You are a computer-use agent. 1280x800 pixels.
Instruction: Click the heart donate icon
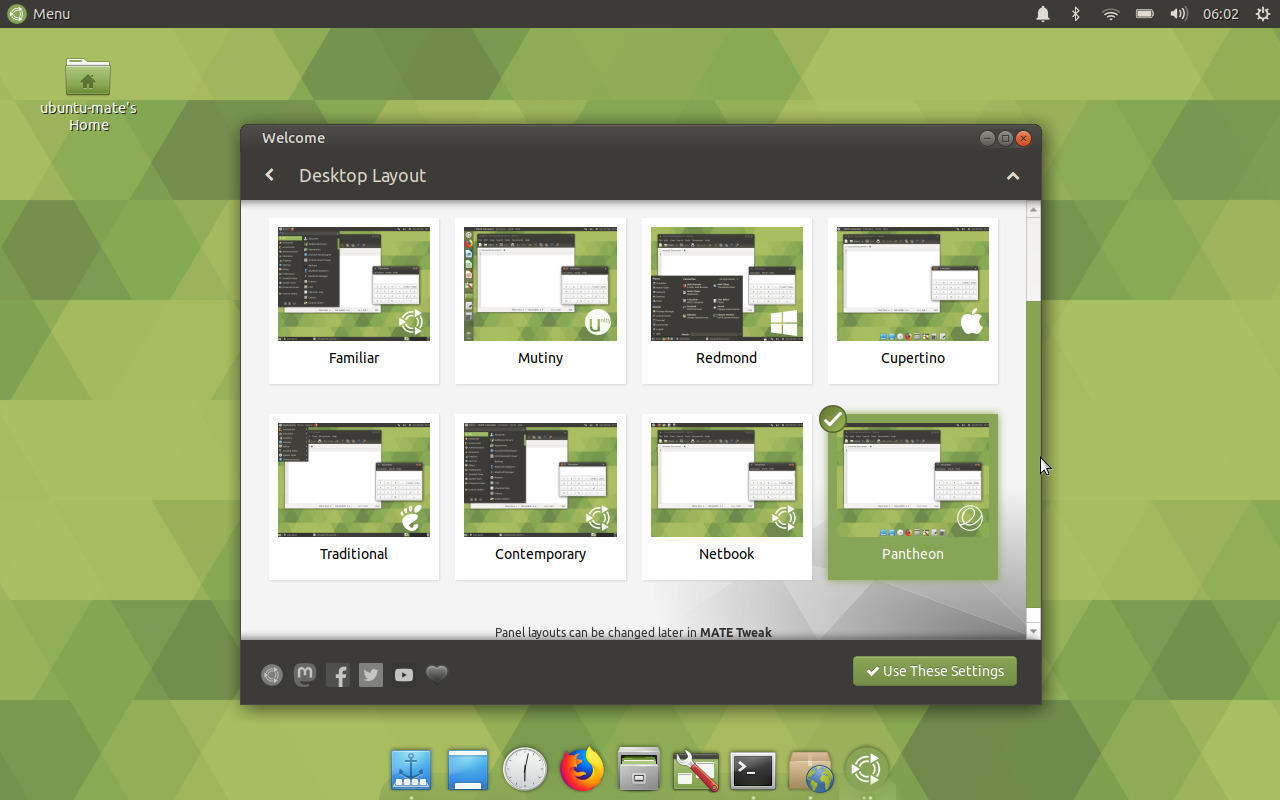437,674
